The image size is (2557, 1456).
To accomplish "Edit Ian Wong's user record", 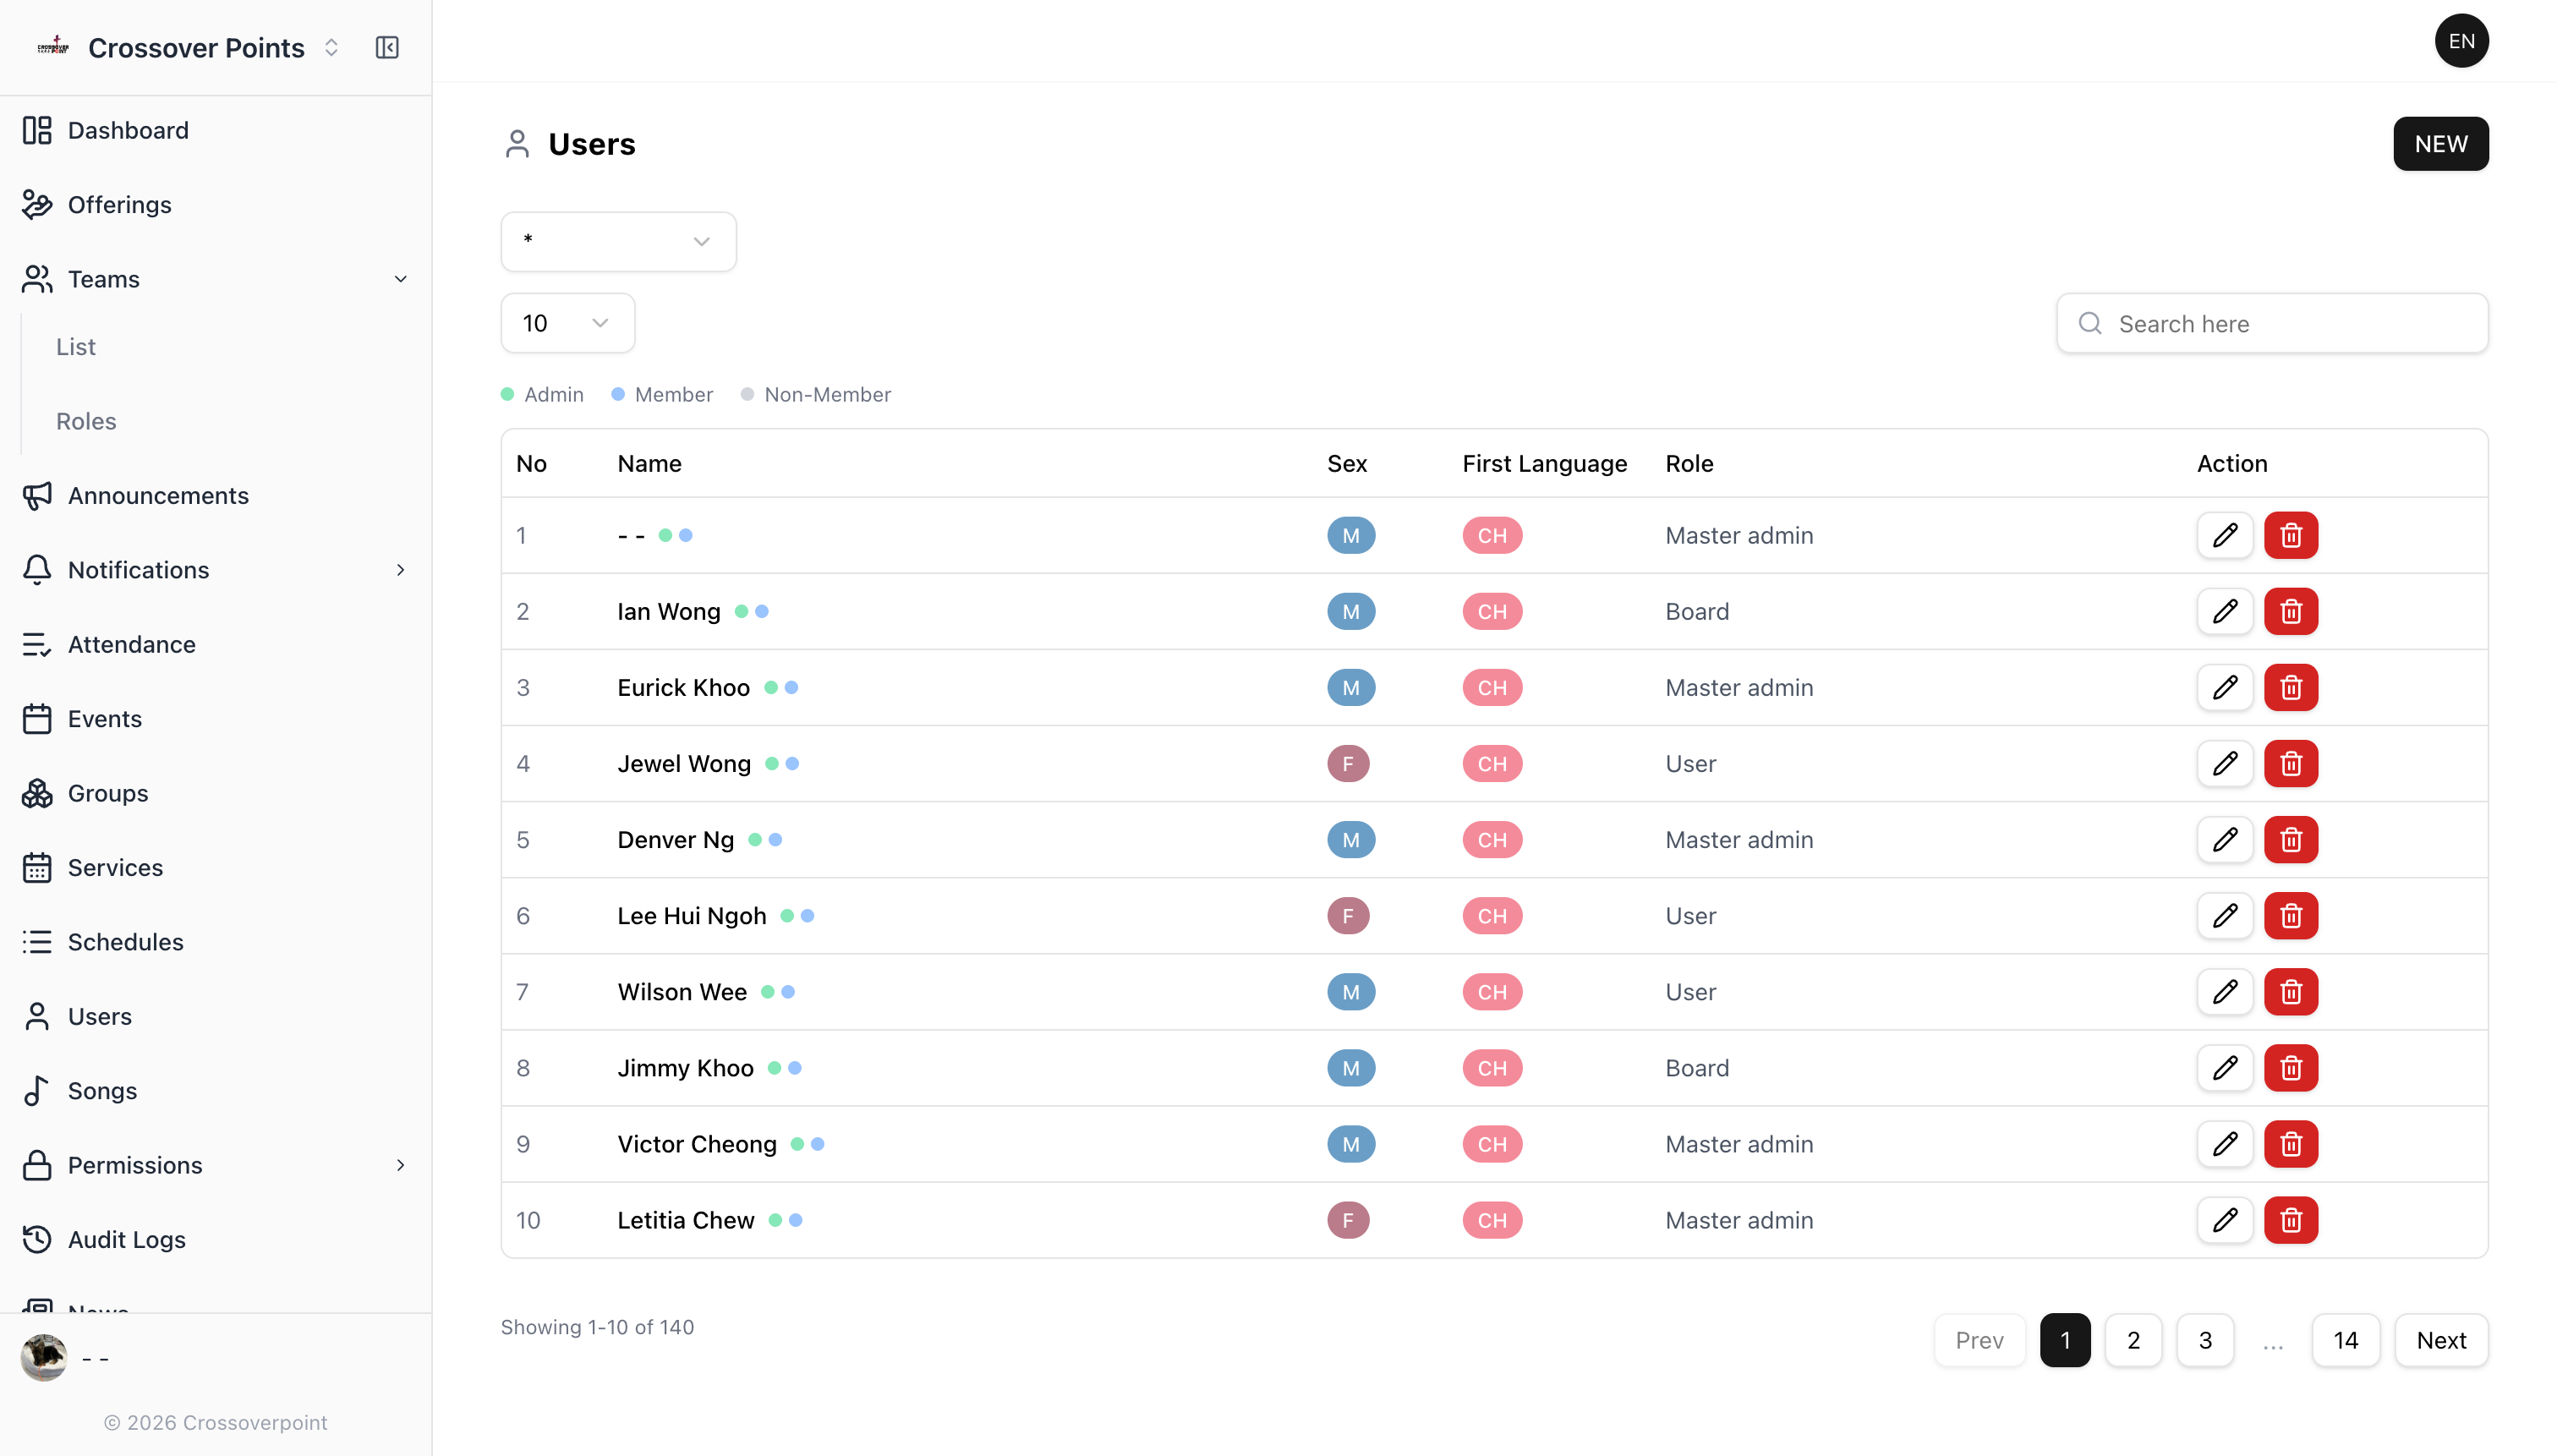I will click(2224, 611).
